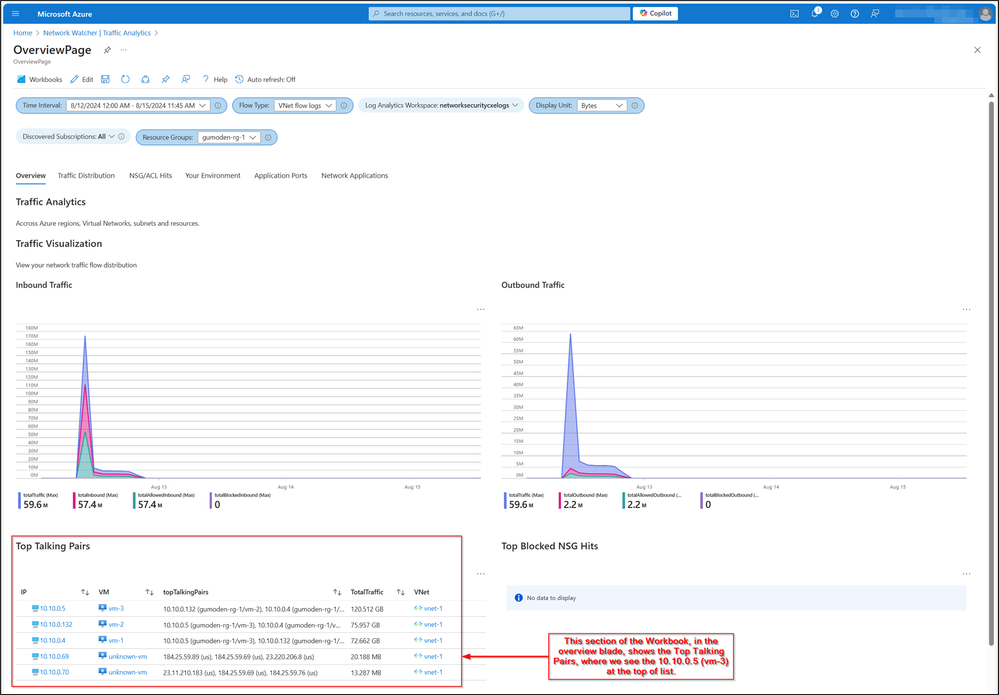Open the Azure portal hamburger menu
999x695 pixels.
(x=15, y=13)
